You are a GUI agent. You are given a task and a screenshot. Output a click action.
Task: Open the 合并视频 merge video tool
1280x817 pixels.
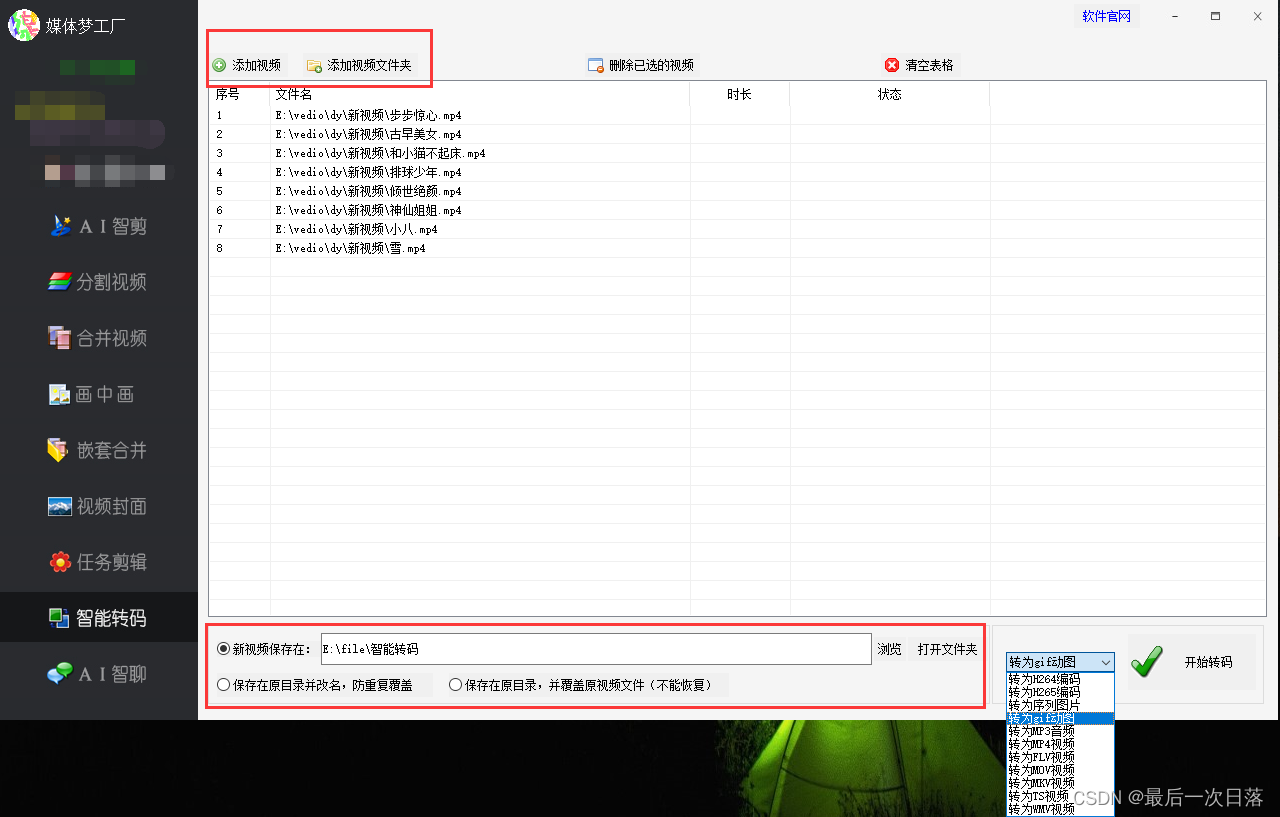[x=99, y=338]
